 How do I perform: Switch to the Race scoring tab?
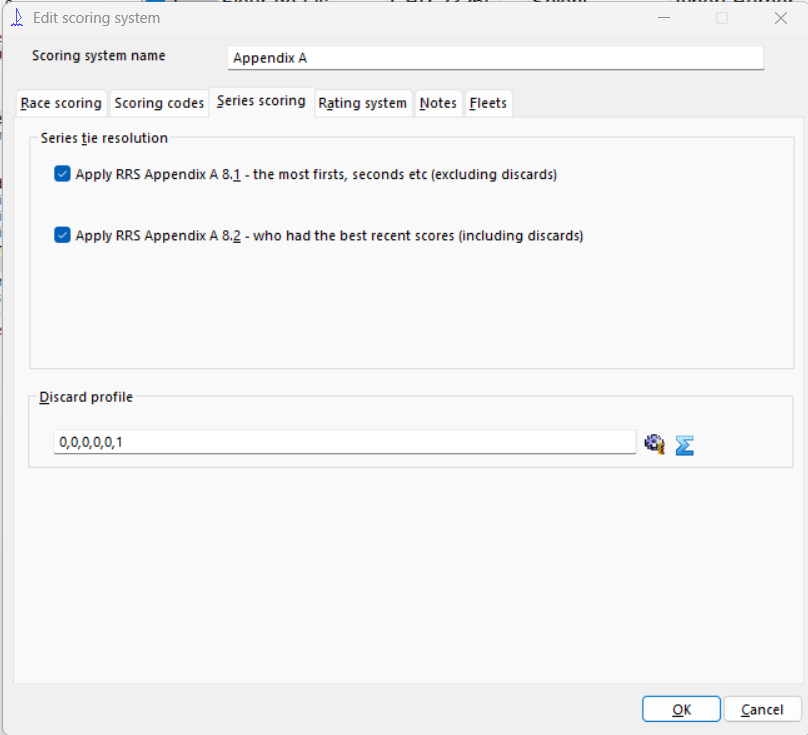point(61,103)
